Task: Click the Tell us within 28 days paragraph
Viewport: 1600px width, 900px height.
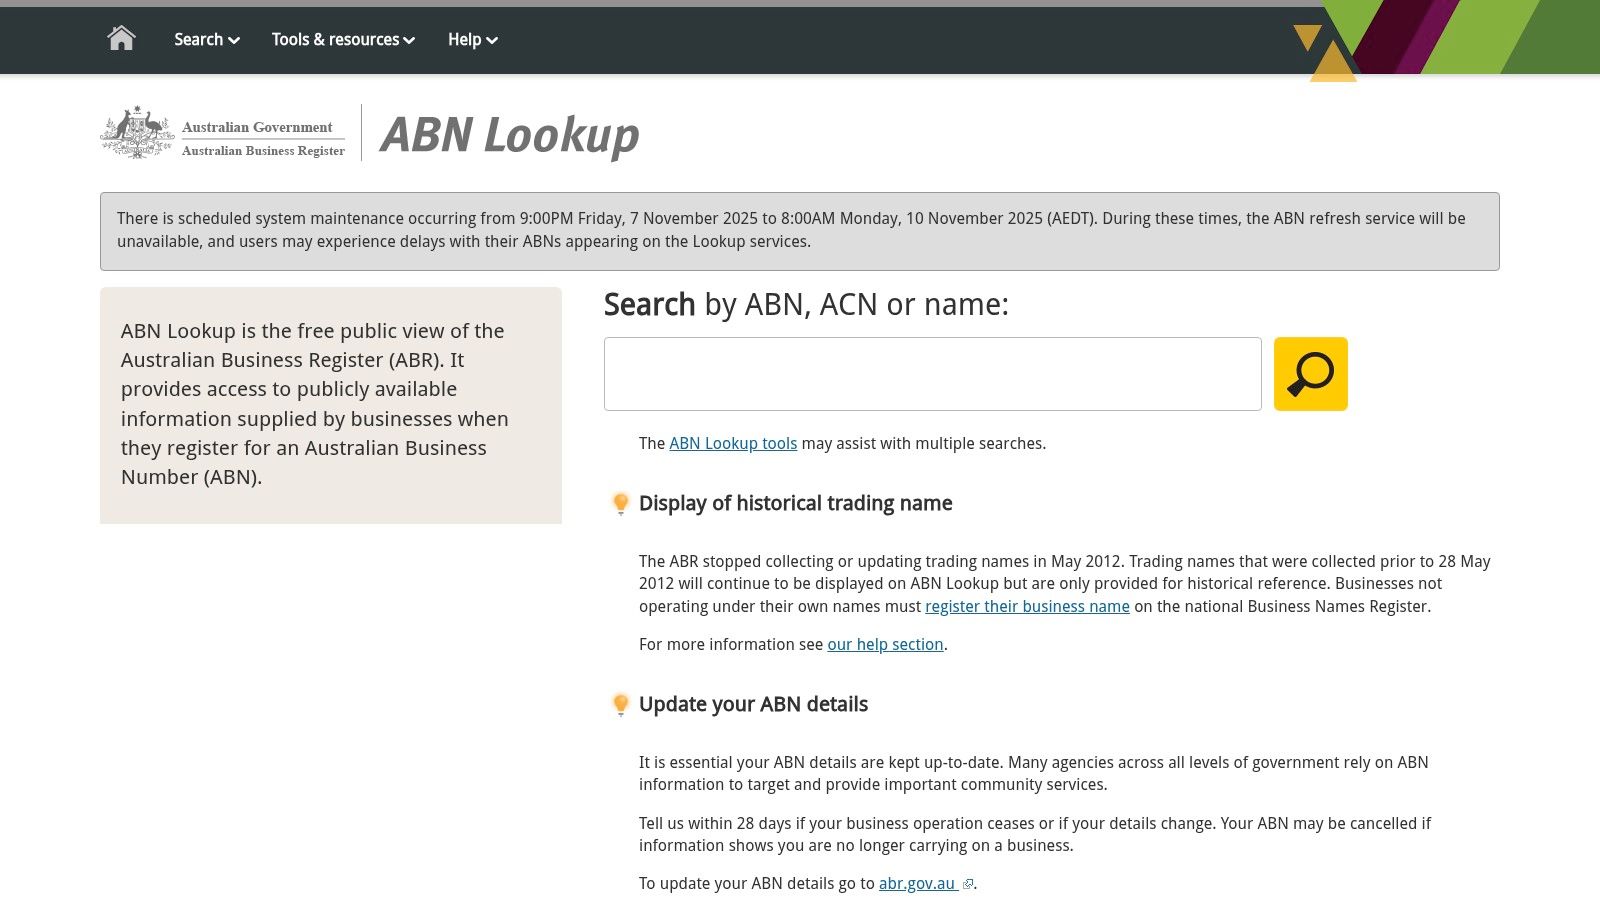Action: pyautogui.click(x=1035, y=835)
